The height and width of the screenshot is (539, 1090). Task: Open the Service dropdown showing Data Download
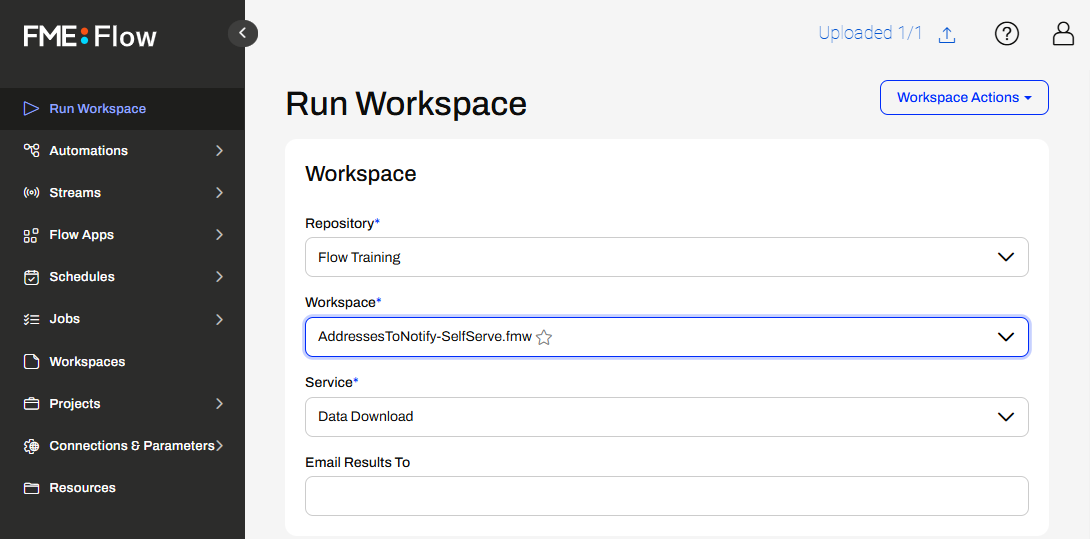(667, 417)
